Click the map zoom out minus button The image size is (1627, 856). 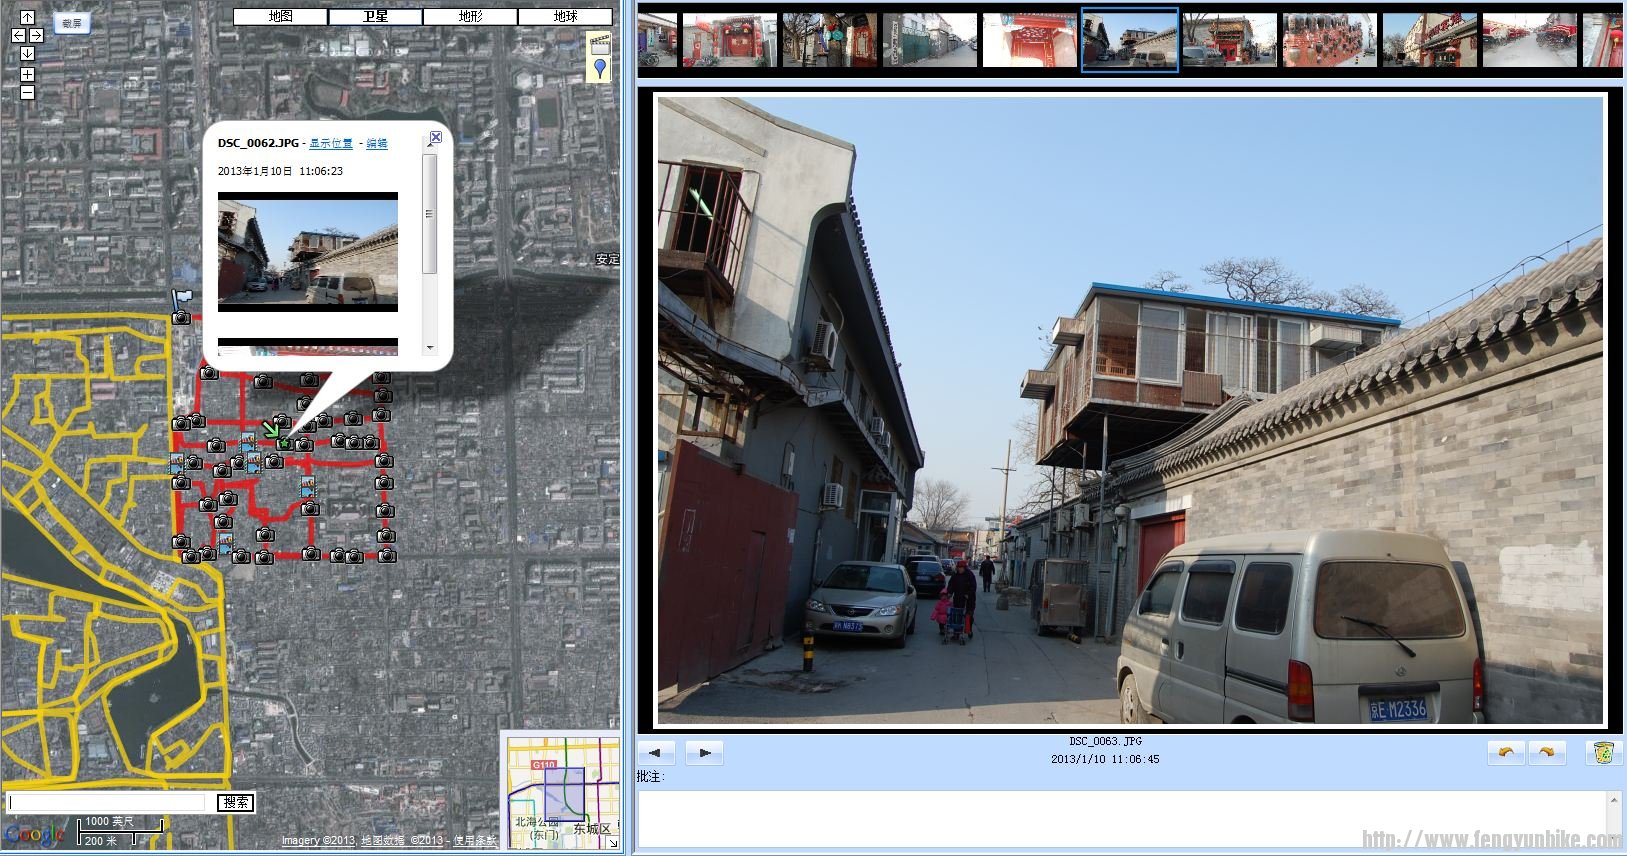pyautogui.click(x=27, y=92)
